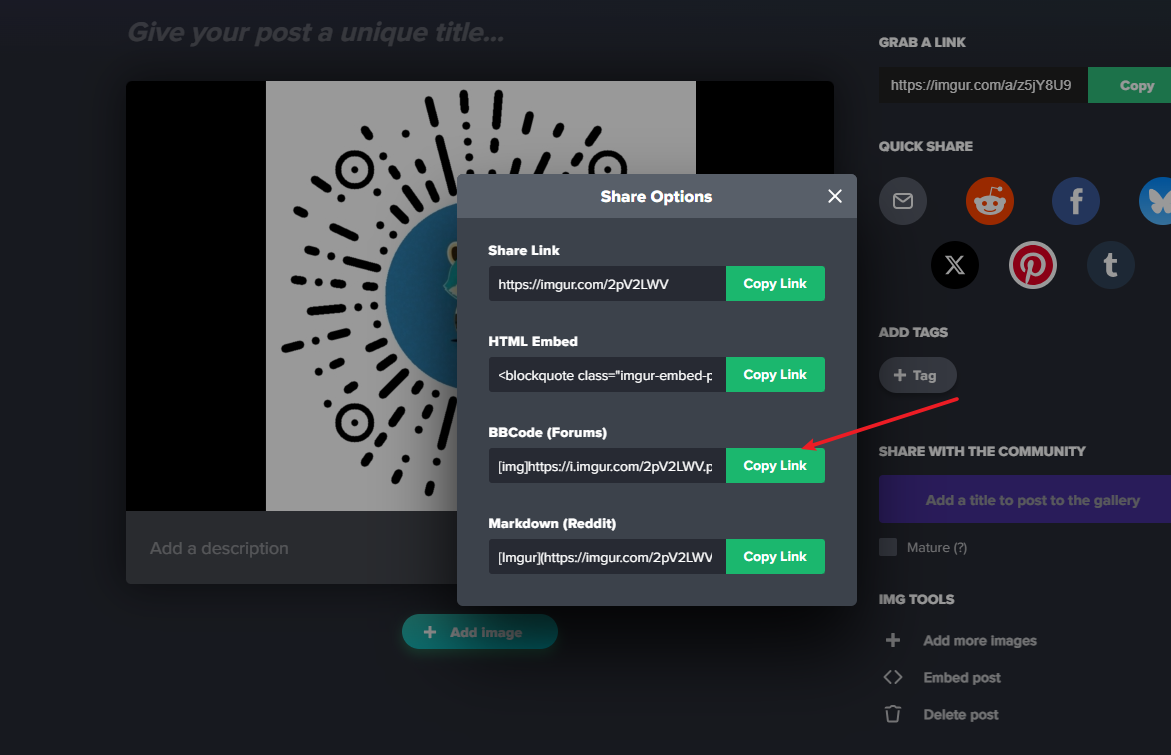Share post to X
The image size is (1171, 755).
click(x=954, y=265)
